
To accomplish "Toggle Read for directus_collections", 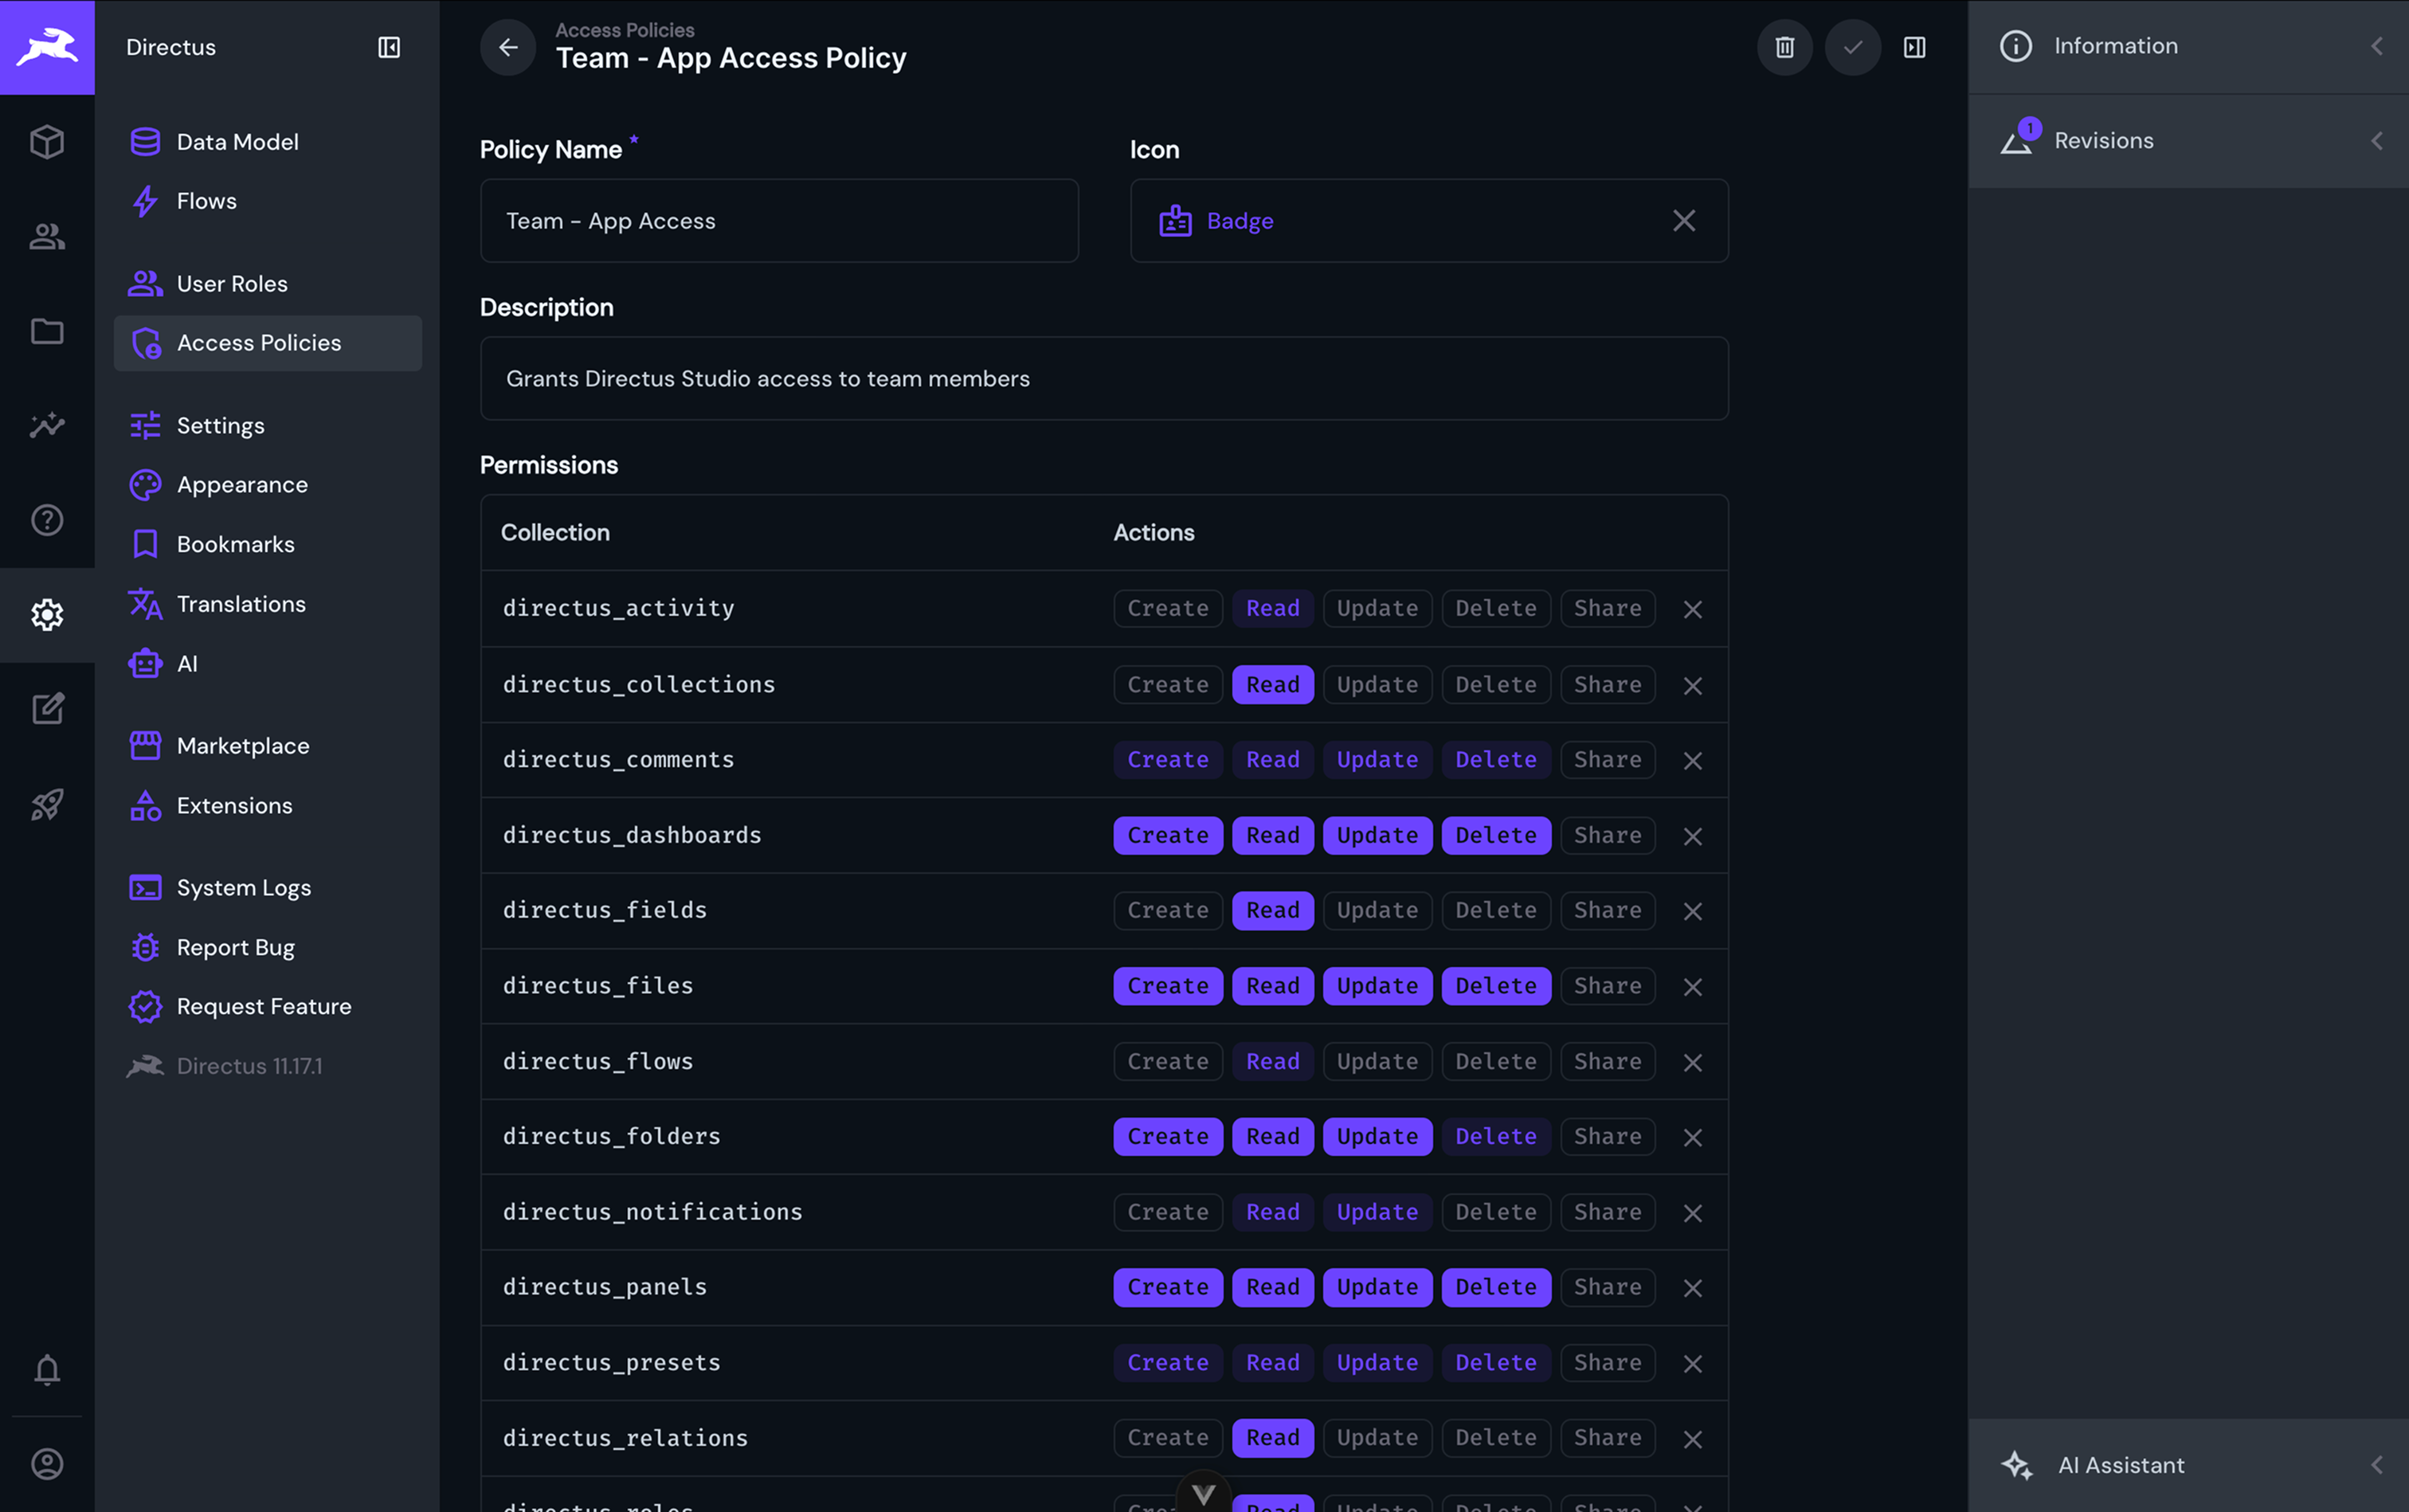I will (1272, 685).
